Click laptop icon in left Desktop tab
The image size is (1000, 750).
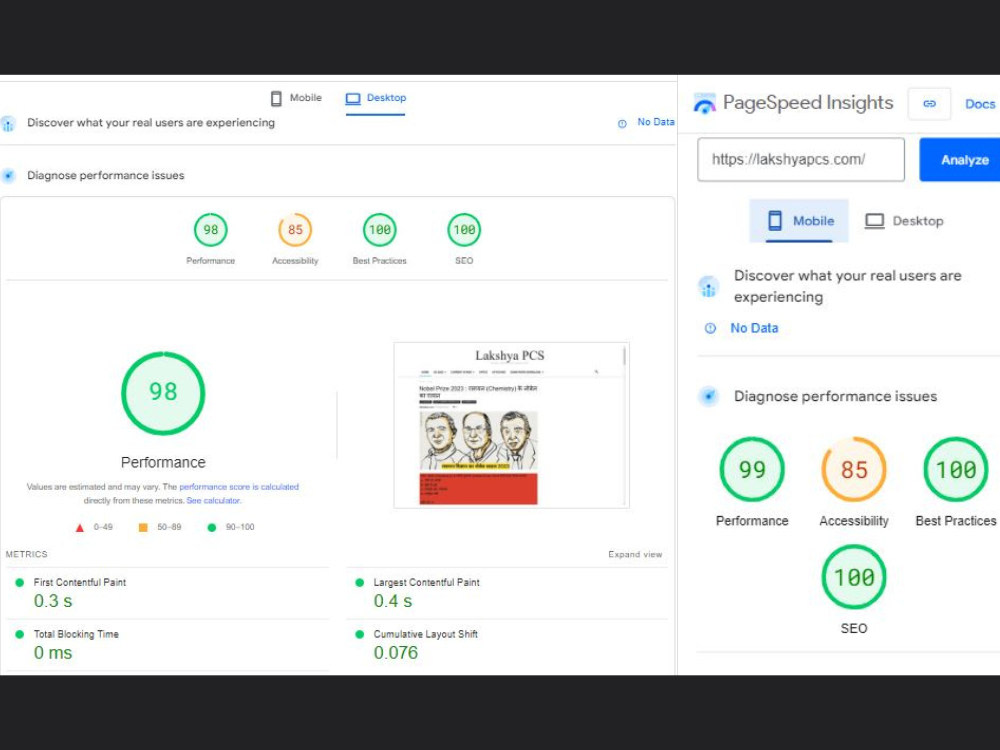(353, 98)
